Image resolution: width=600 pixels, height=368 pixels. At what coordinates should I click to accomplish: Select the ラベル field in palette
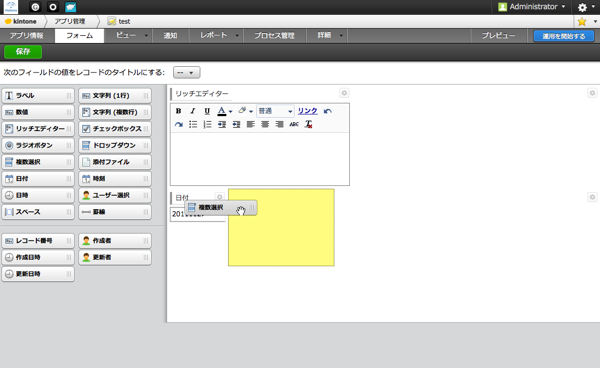pos(38,96)
